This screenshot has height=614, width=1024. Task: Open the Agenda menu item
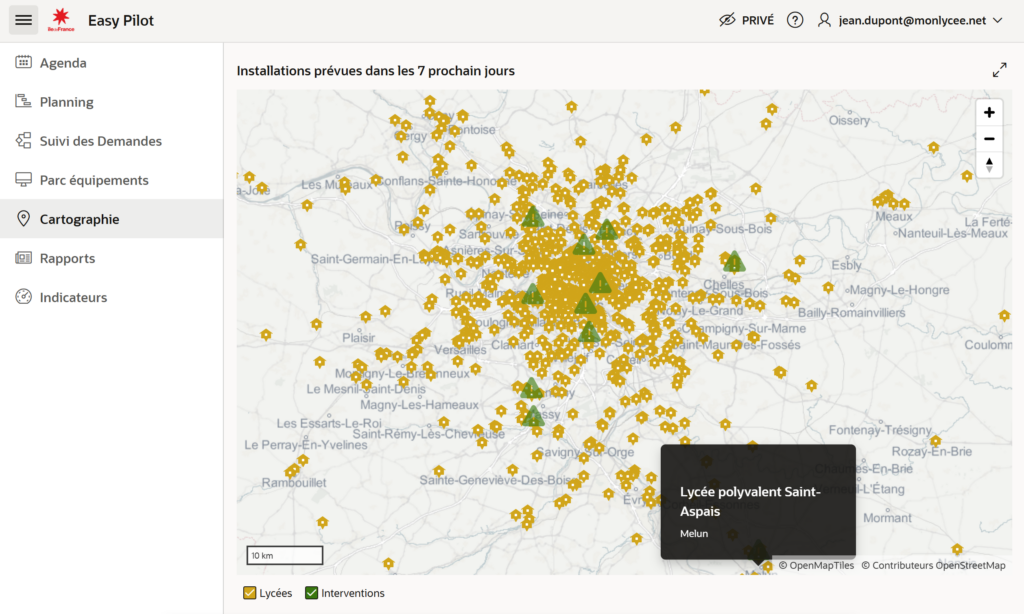coord(112,63)
